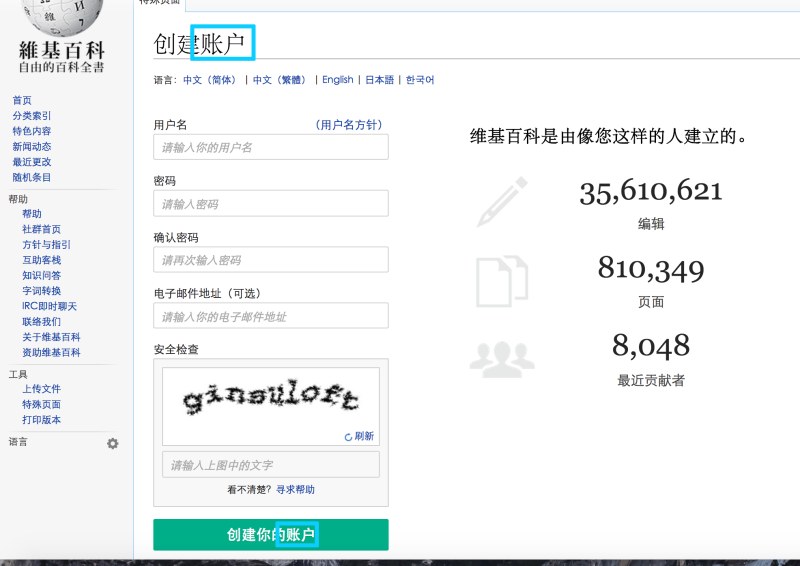Click the 帮助 sidebar section heading
Image resolution: width=800 pixels, height=566 pixels.
(x=18, y=199)
